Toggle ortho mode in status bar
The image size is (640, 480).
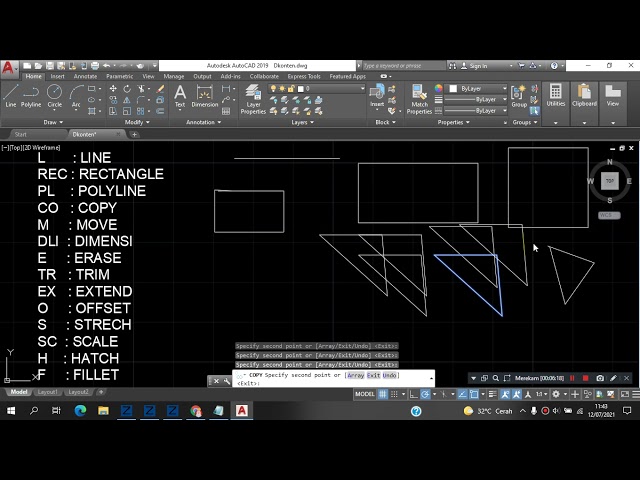click(x=413, y=394)
